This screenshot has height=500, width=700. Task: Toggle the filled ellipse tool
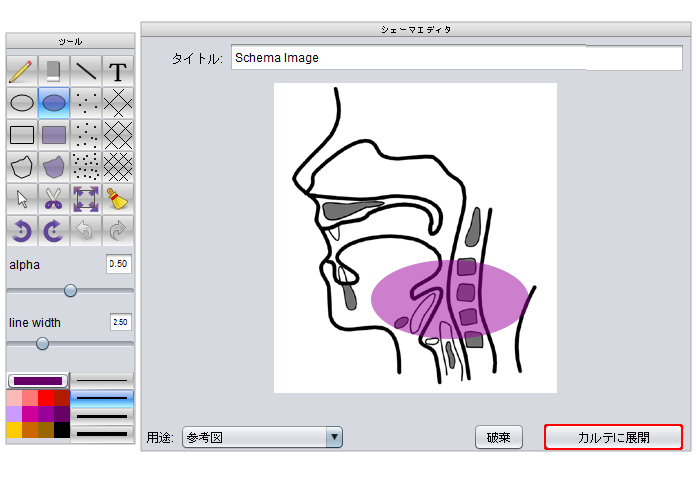(x=54, y=103)
